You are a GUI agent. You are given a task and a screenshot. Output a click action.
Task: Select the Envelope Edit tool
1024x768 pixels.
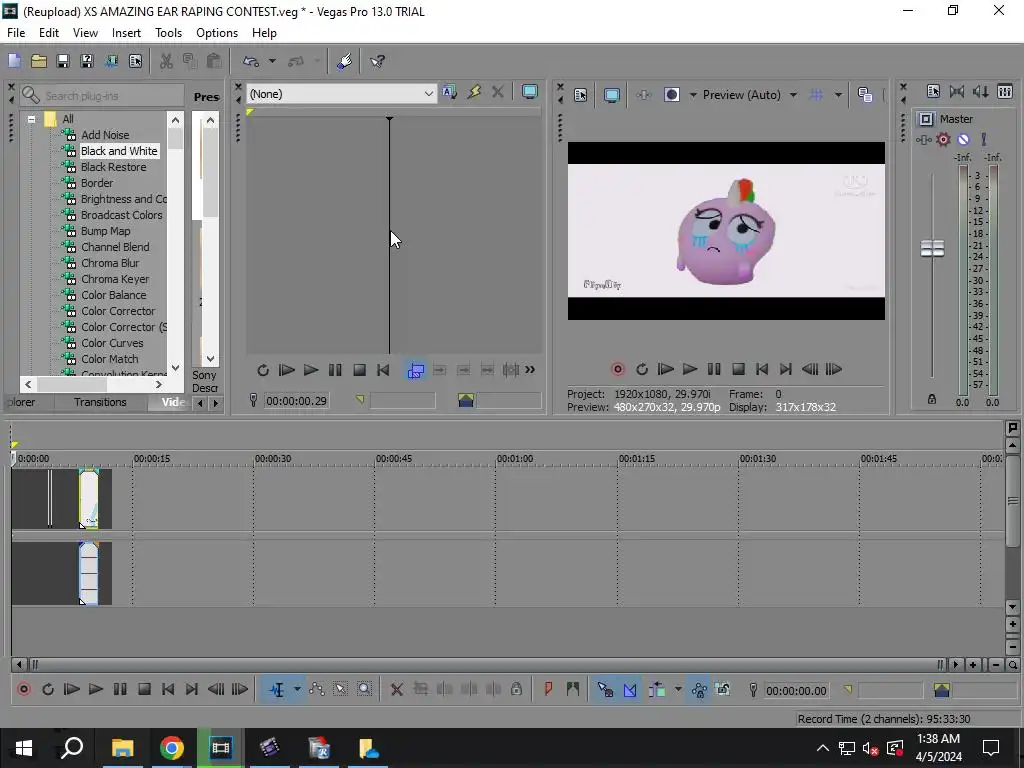pos(317,690)
